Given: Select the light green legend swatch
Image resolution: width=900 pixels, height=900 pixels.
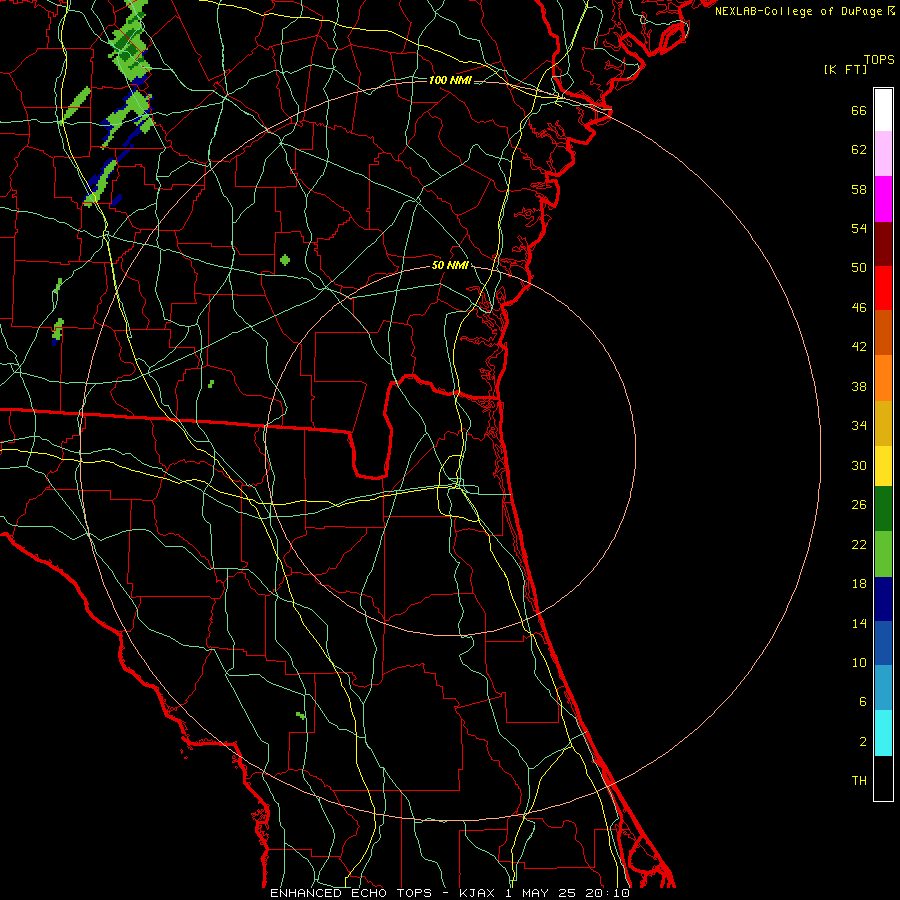Looking at the screenshot, I should [x=883, y=554].
